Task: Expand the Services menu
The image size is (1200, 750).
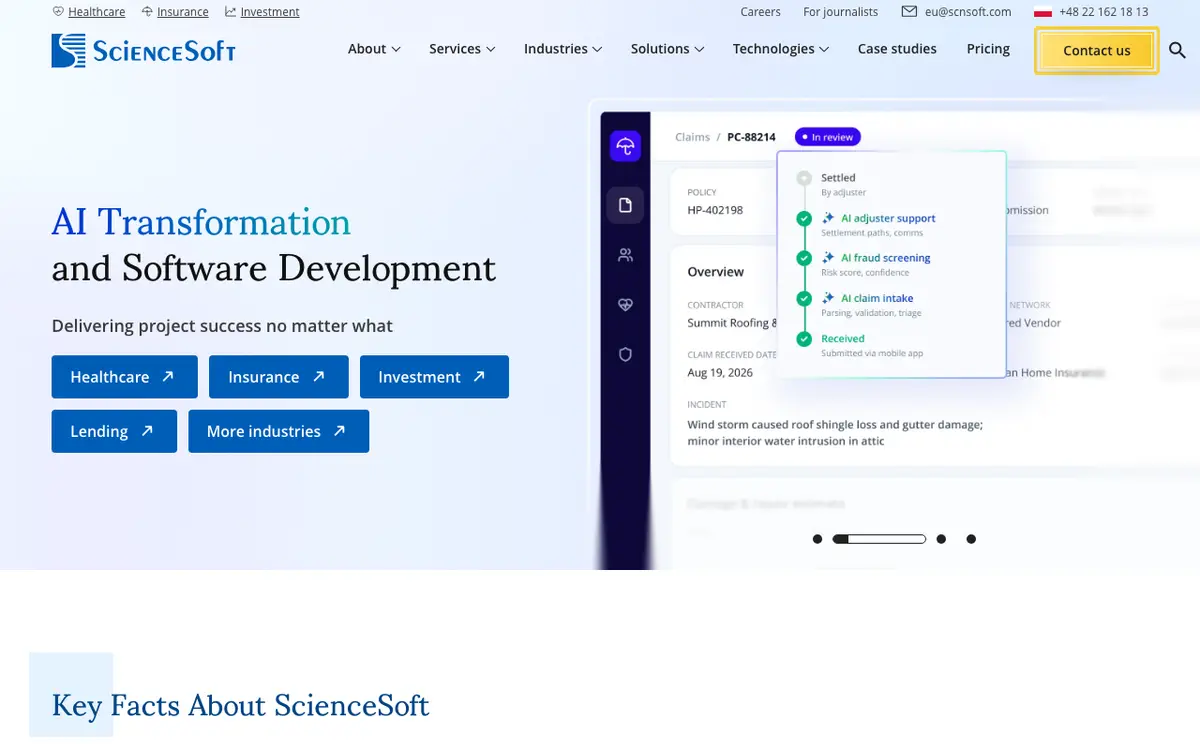Action: point(462,49)
